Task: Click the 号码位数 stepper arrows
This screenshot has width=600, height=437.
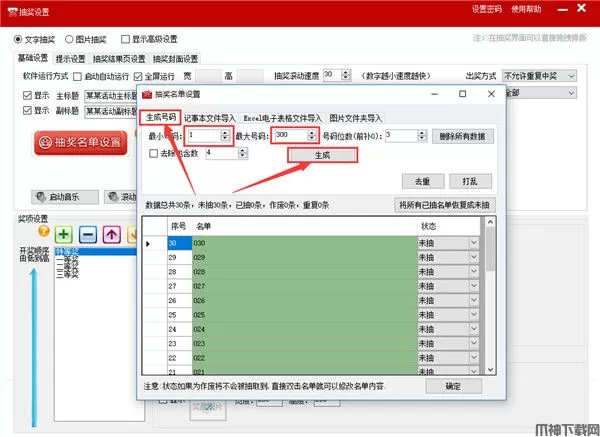Action: pyautogui.click(x=422, y=135)
